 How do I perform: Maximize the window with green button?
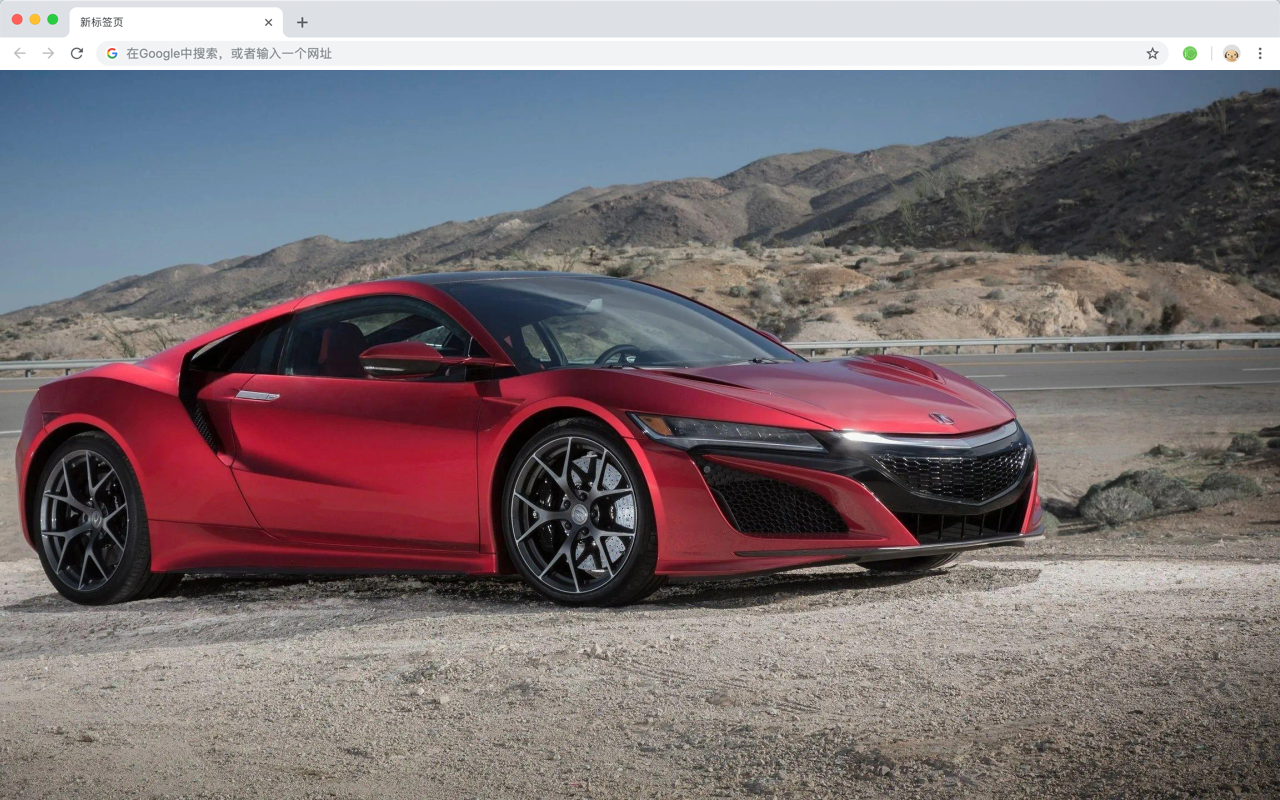point(53,19)
